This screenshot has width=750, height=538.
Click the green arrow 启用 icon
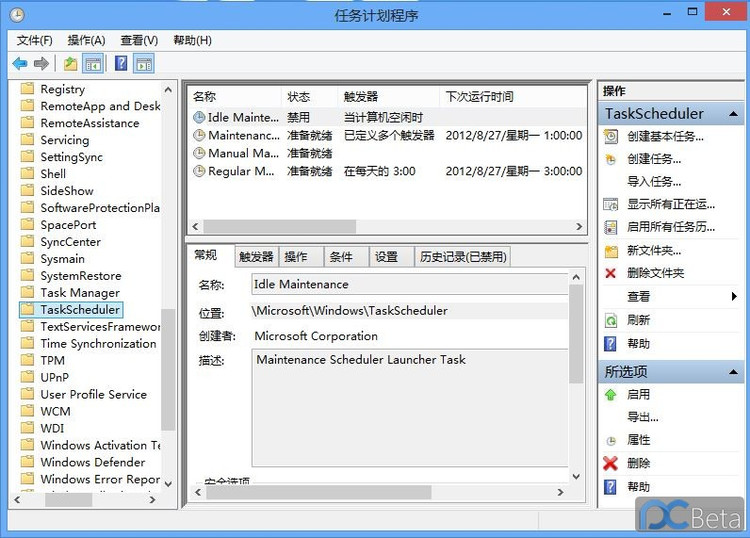[x=610, y=395]
